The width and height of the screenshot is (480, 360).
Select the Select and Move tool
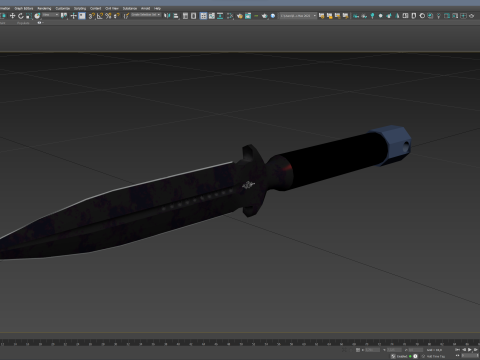pyautogui.click(x=12, y=16)
